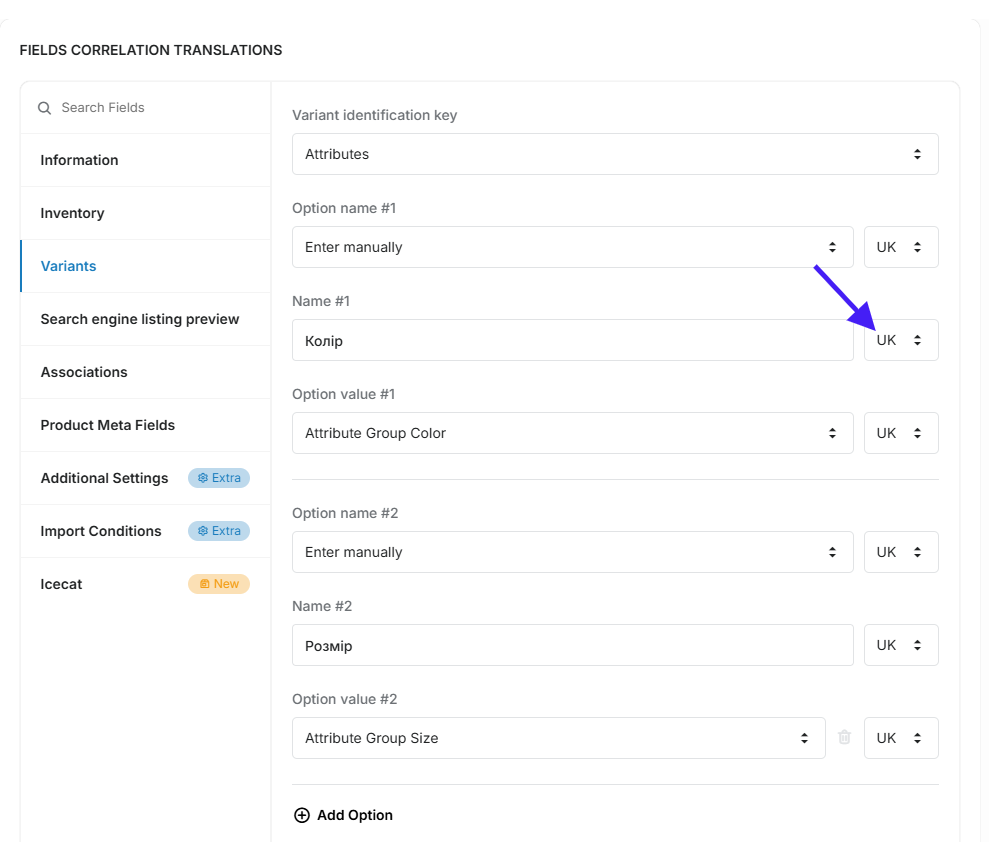Open the Option name #2 Enter manually dropdown
The height and width of the screenshot is (842, 989).
pyautogui.click(x=573, y=552)
